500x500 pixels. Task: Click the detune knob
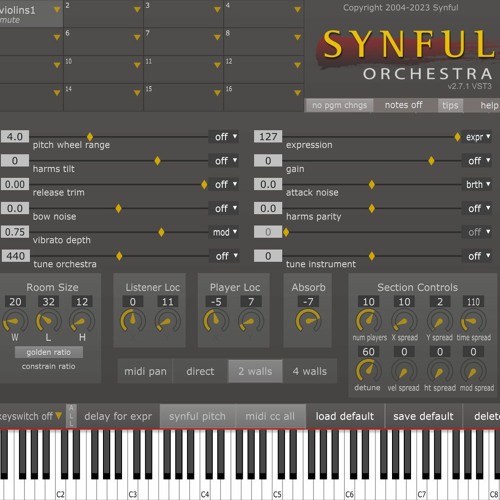click(369, 371)
